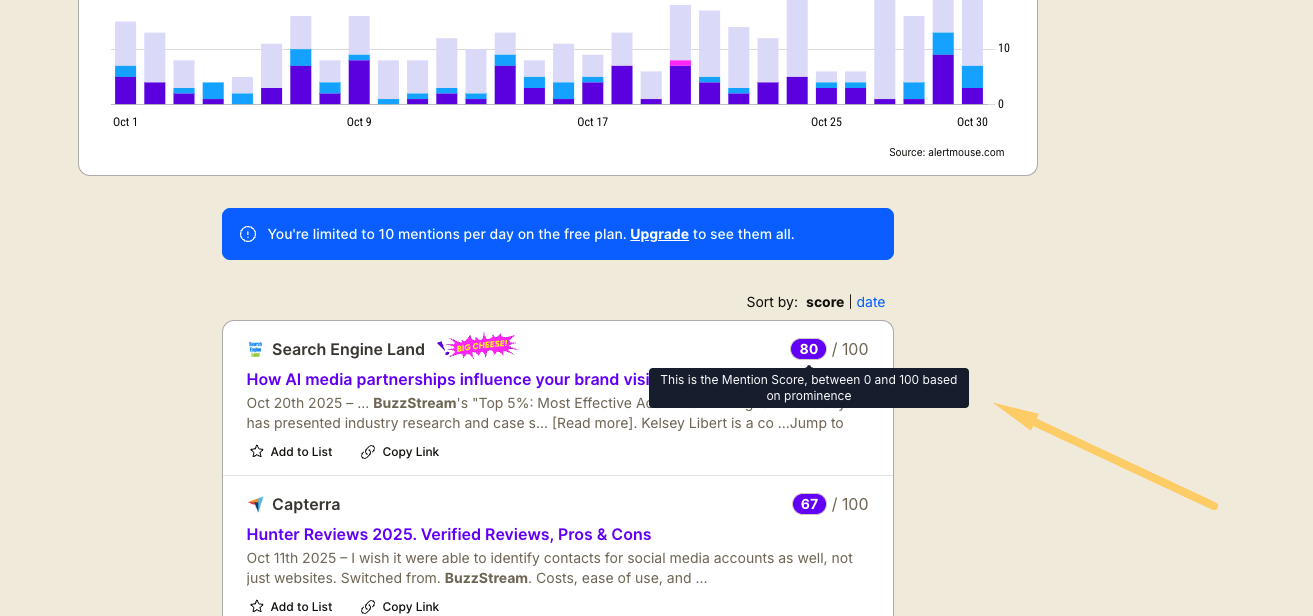Sort mentions by date

(x=870, y=302)
